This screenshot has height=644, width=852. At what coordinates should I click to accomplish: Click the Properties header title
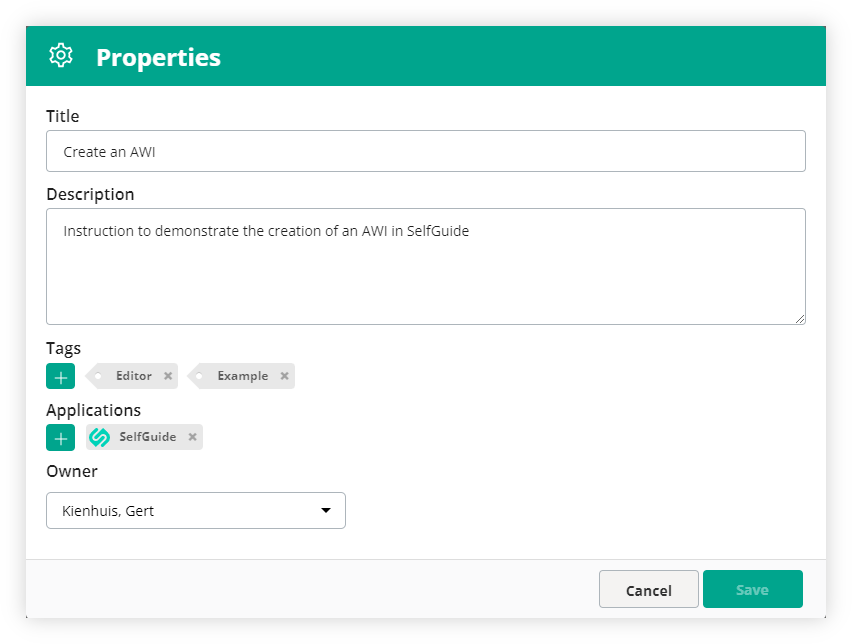pos(158,57)
